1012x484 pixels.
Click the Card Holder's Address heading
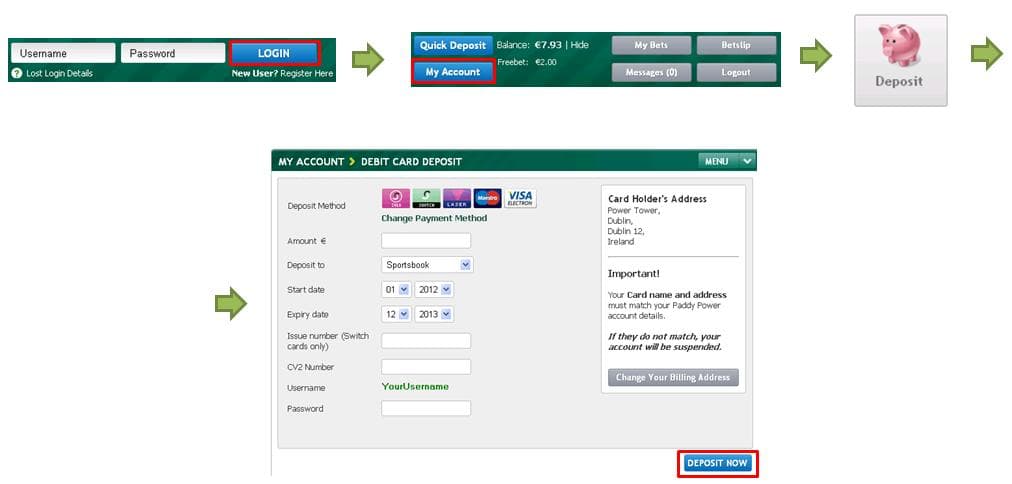(x=657, y=199)
